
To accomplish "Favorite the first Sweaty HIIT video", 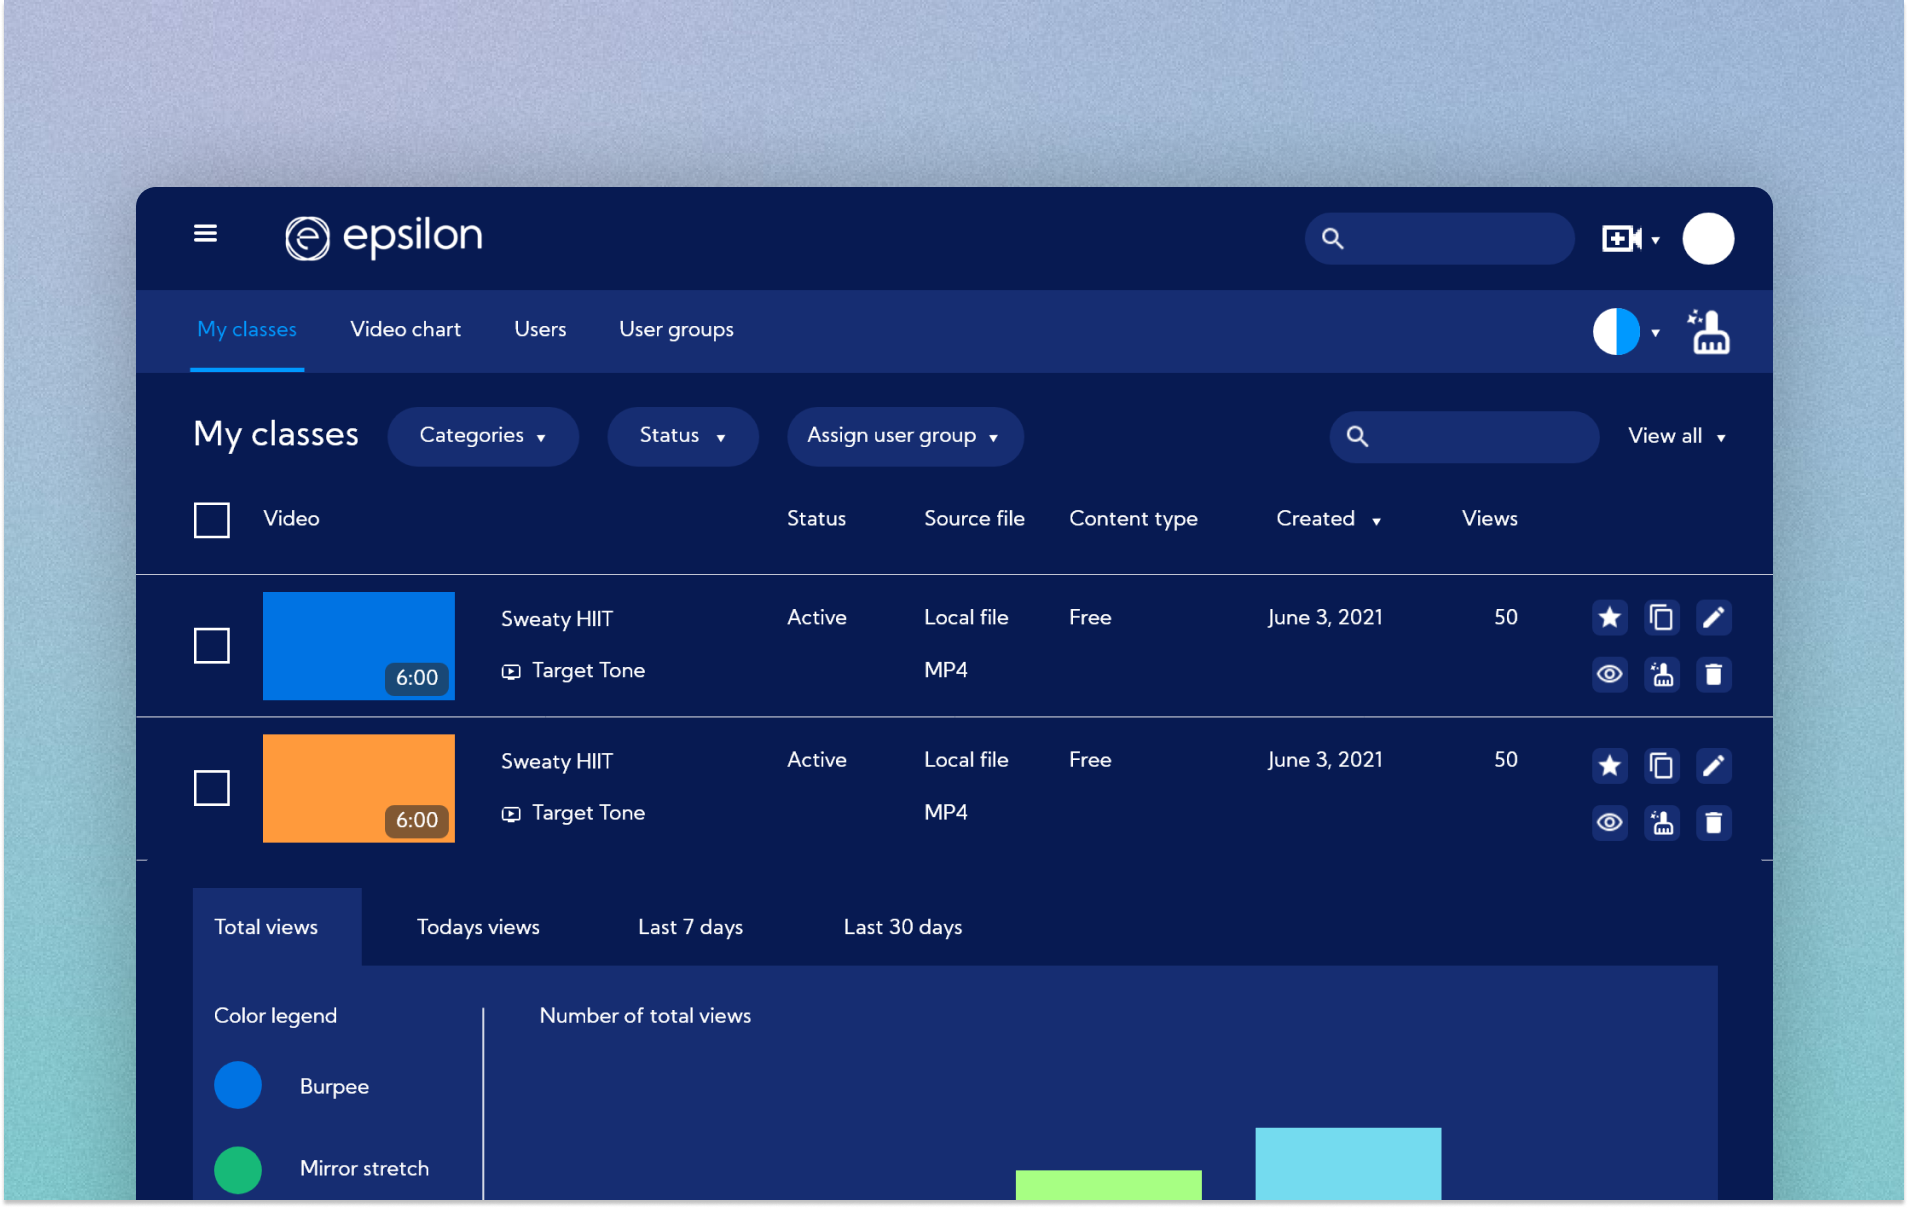I will click(x=1609, y=618).
